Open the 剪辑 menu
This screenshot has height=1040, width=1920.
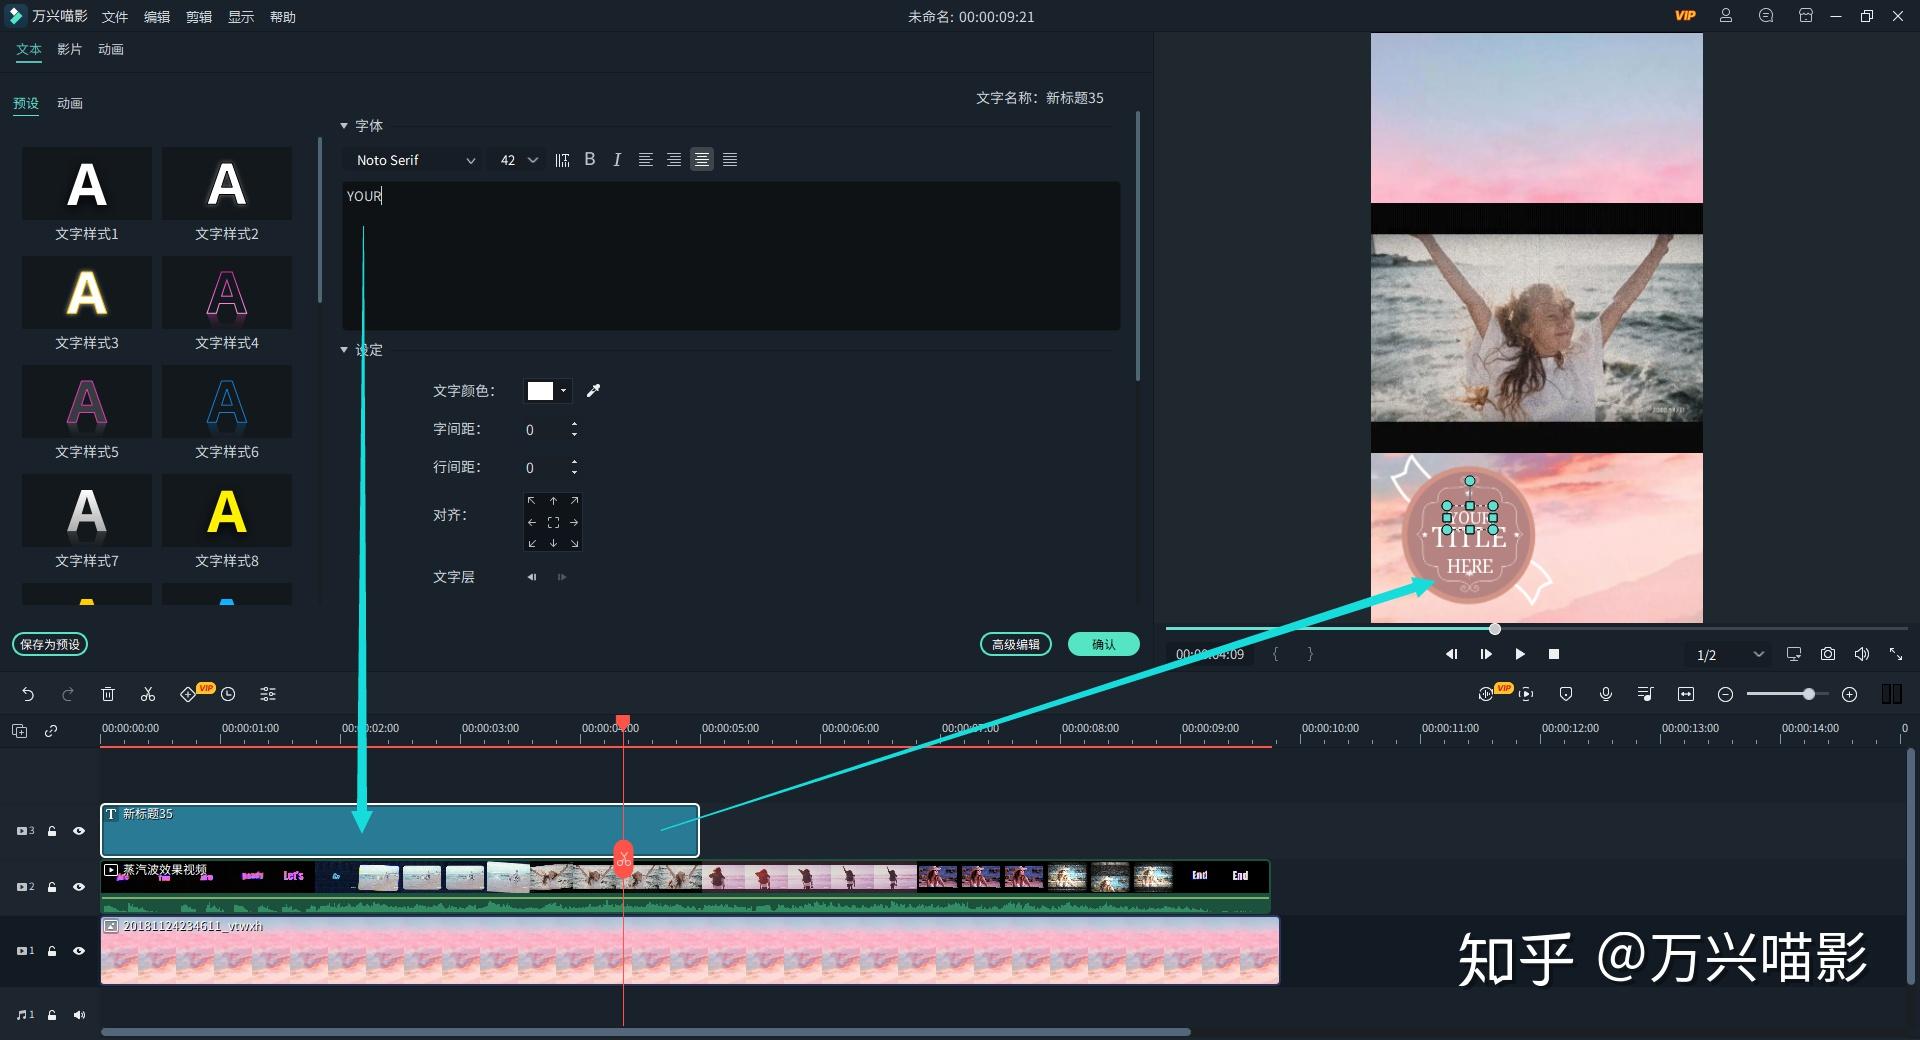[x=198, y=17]
